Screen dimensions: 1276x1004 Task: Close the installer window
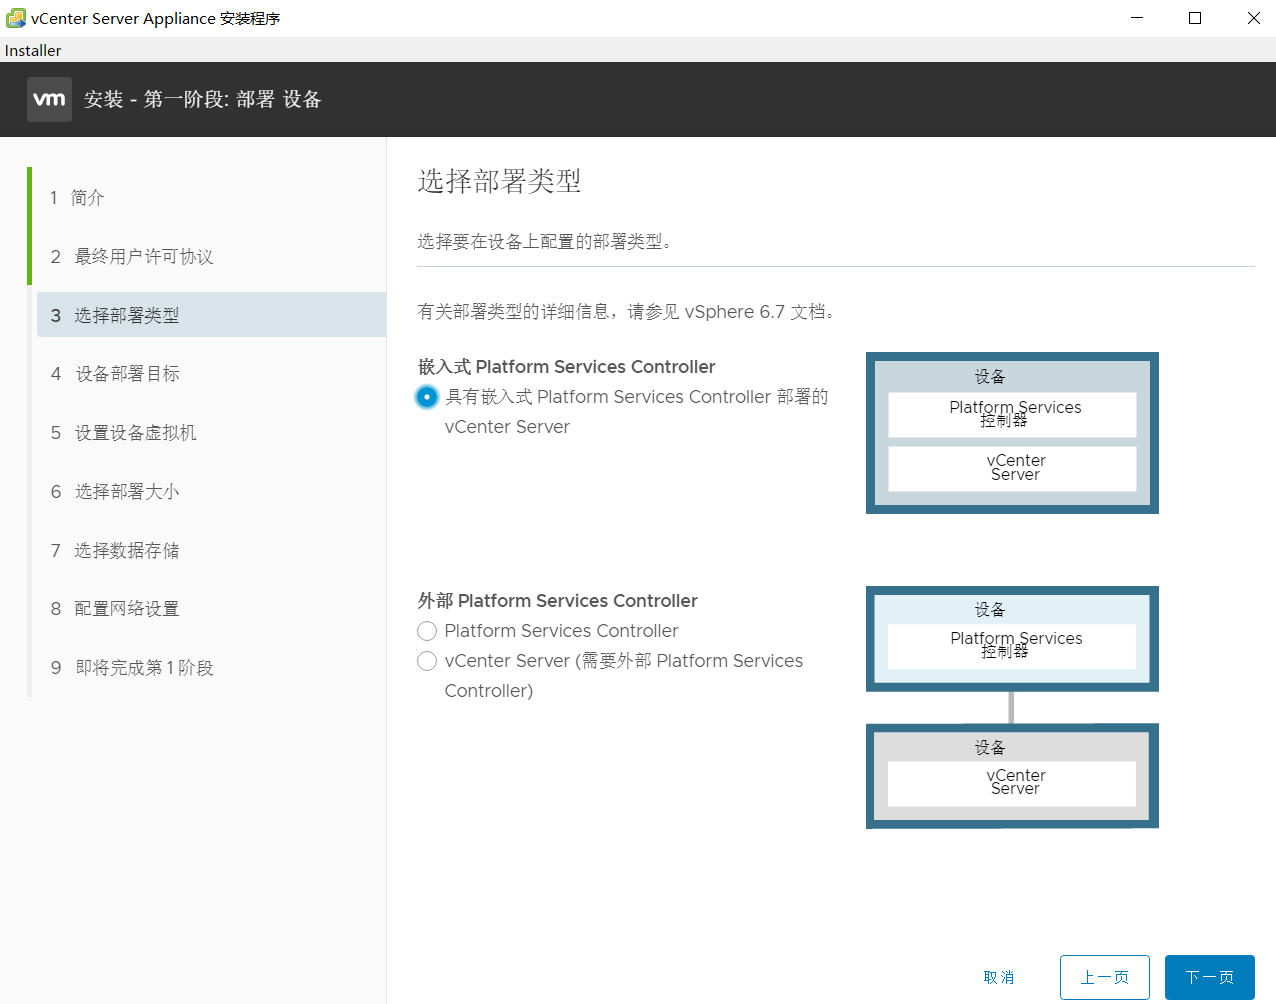pos(1253,18)
